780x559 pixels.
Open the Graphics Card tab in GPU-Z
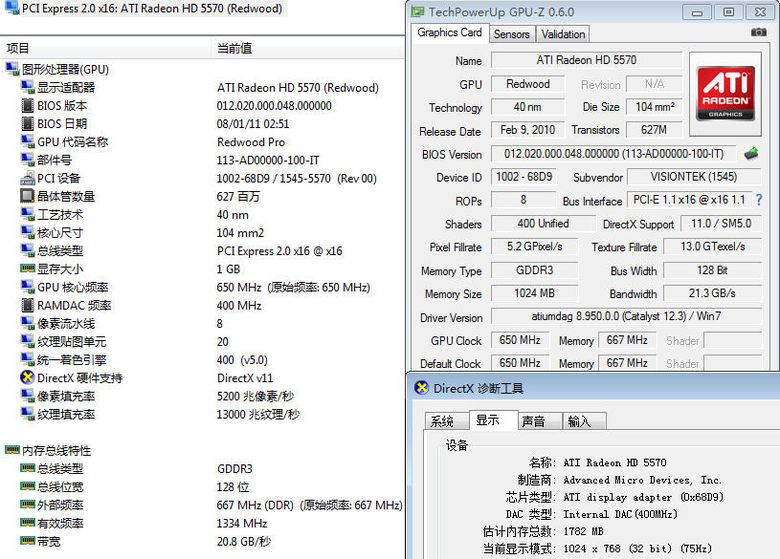coord(450,33)
